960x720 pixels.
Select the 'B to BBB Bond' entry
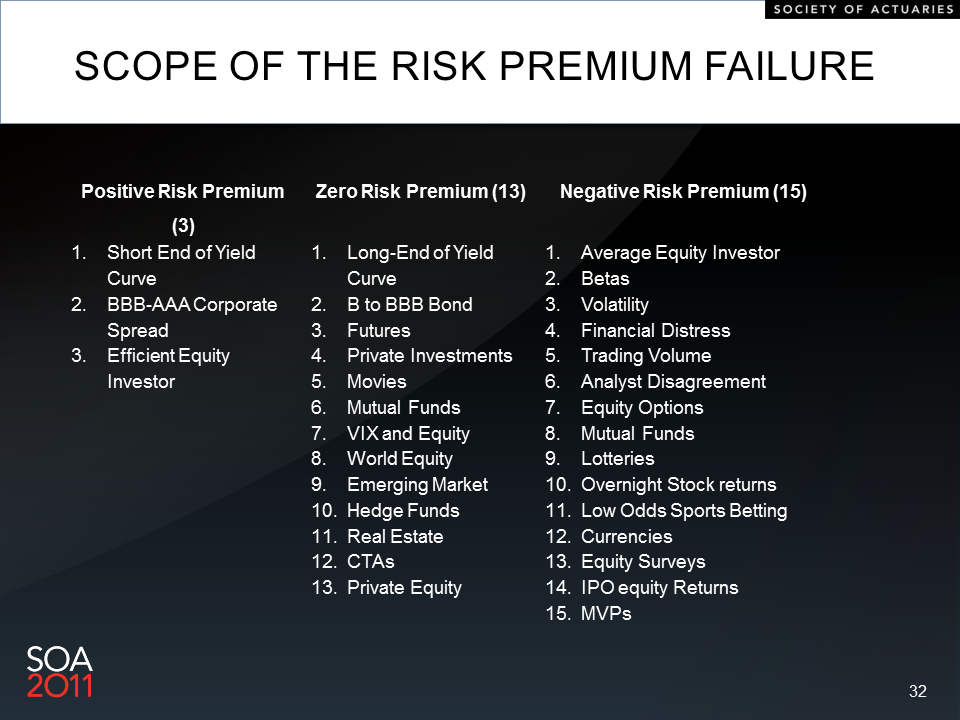410,304
